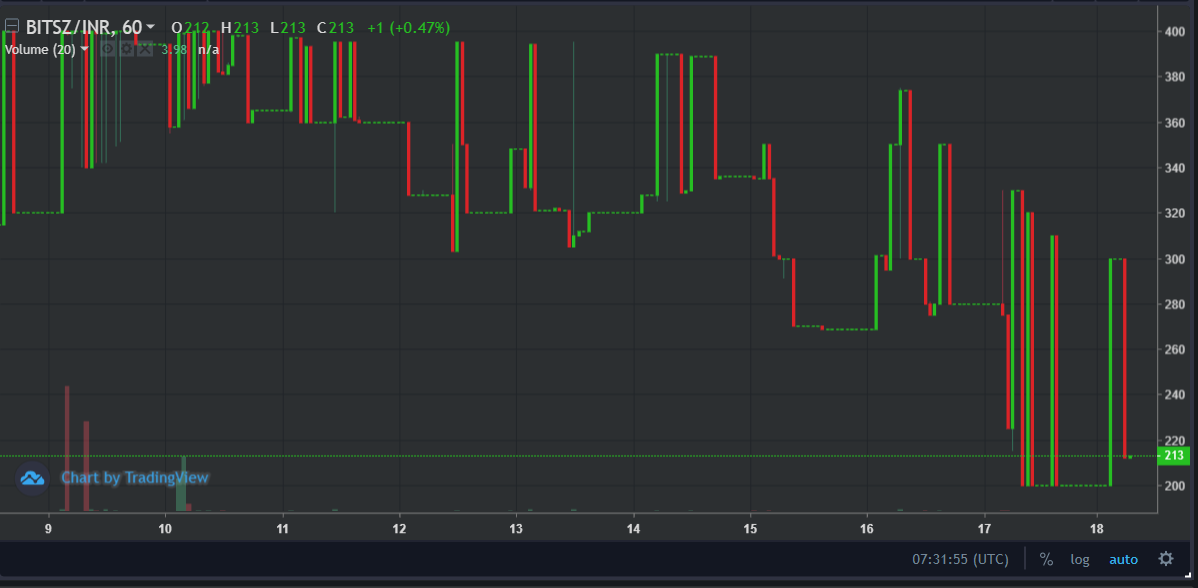Screen dimensions: 1198x588
Task: Open the Volume (20) indicator dropdown arrow
Action: [x=85, y=49]
